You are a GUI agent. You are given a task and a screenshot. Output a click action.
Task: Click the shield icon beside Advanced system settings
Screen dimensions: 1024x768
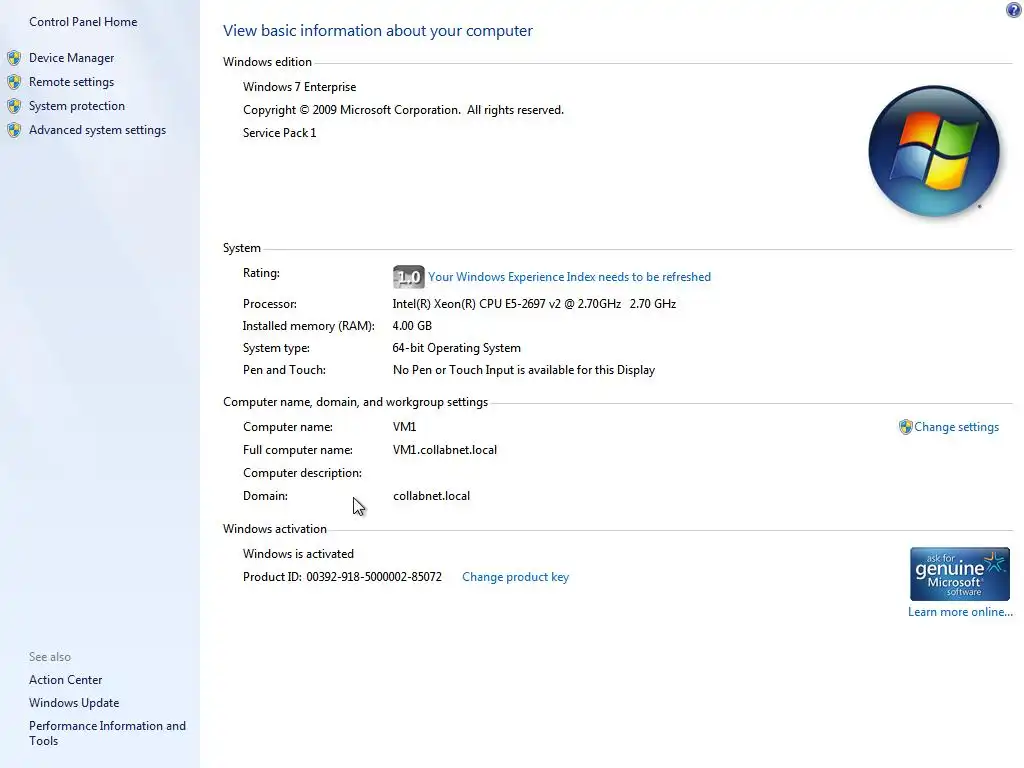(x=14, y=130)
